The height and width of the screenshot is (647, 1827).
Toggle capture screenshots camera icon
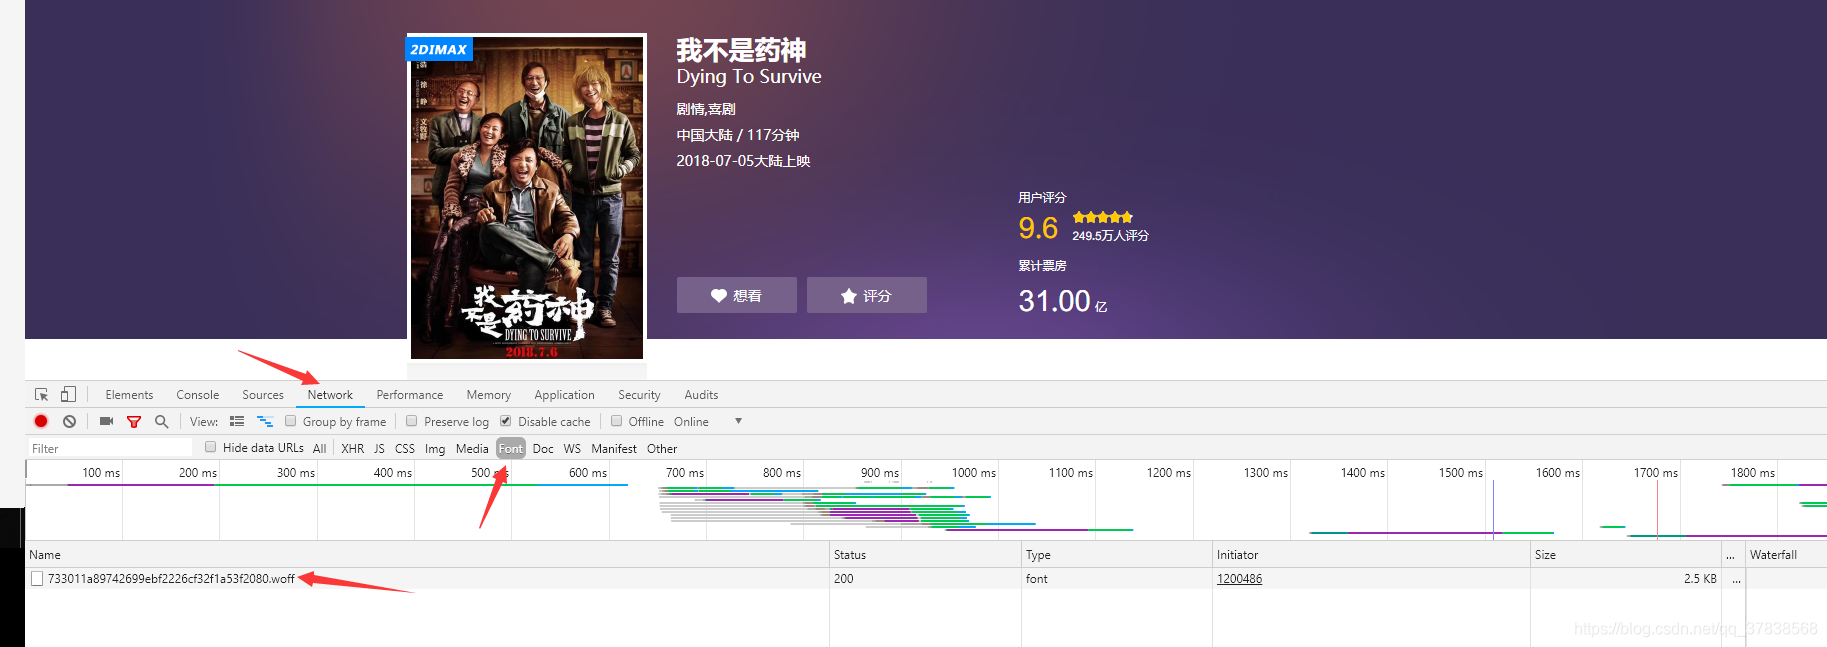[106, 421]
